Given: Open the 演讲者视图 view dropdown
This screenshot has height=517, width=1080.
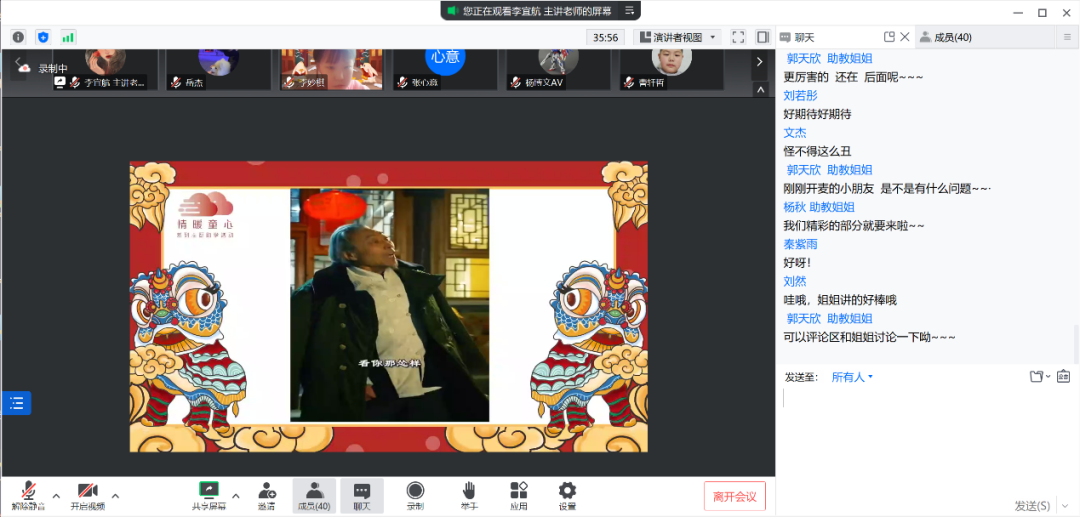Looking at the screenshot, I should 677,37.
